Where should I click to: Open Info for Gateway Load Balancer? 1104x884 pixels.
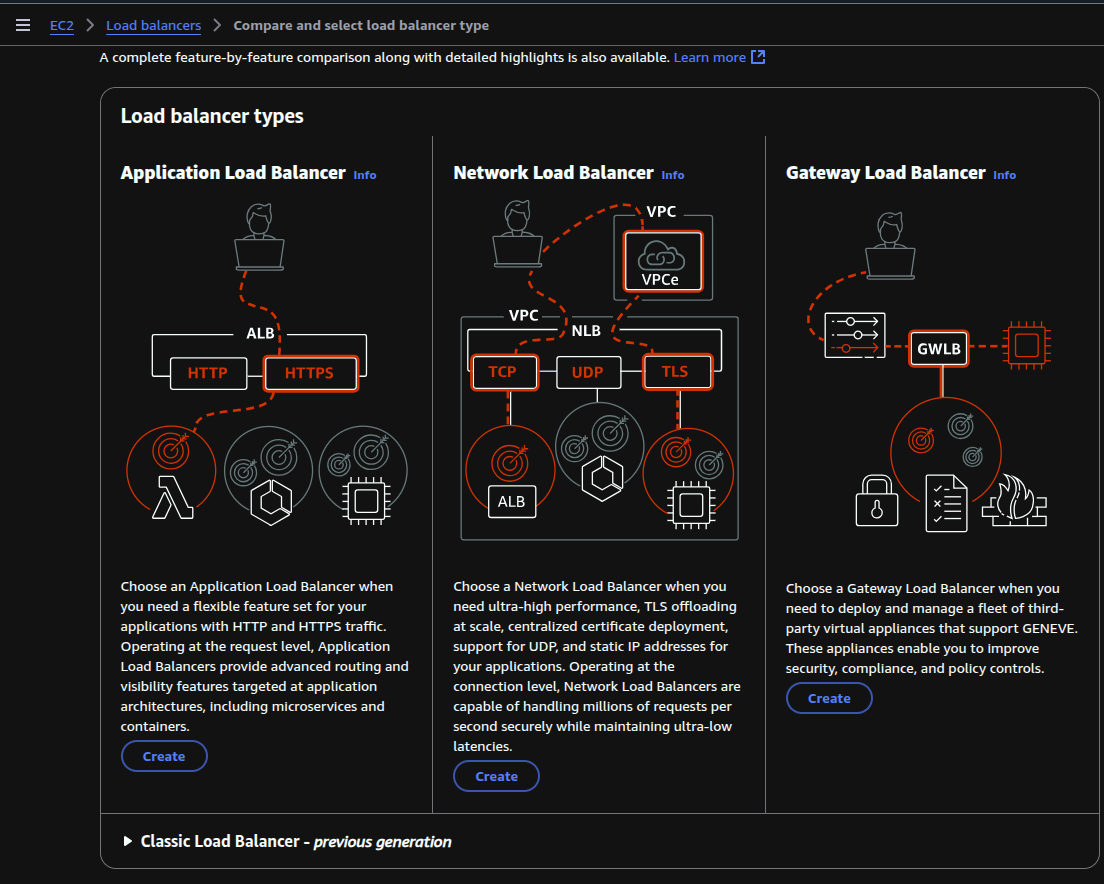[x=1005, y=175]
